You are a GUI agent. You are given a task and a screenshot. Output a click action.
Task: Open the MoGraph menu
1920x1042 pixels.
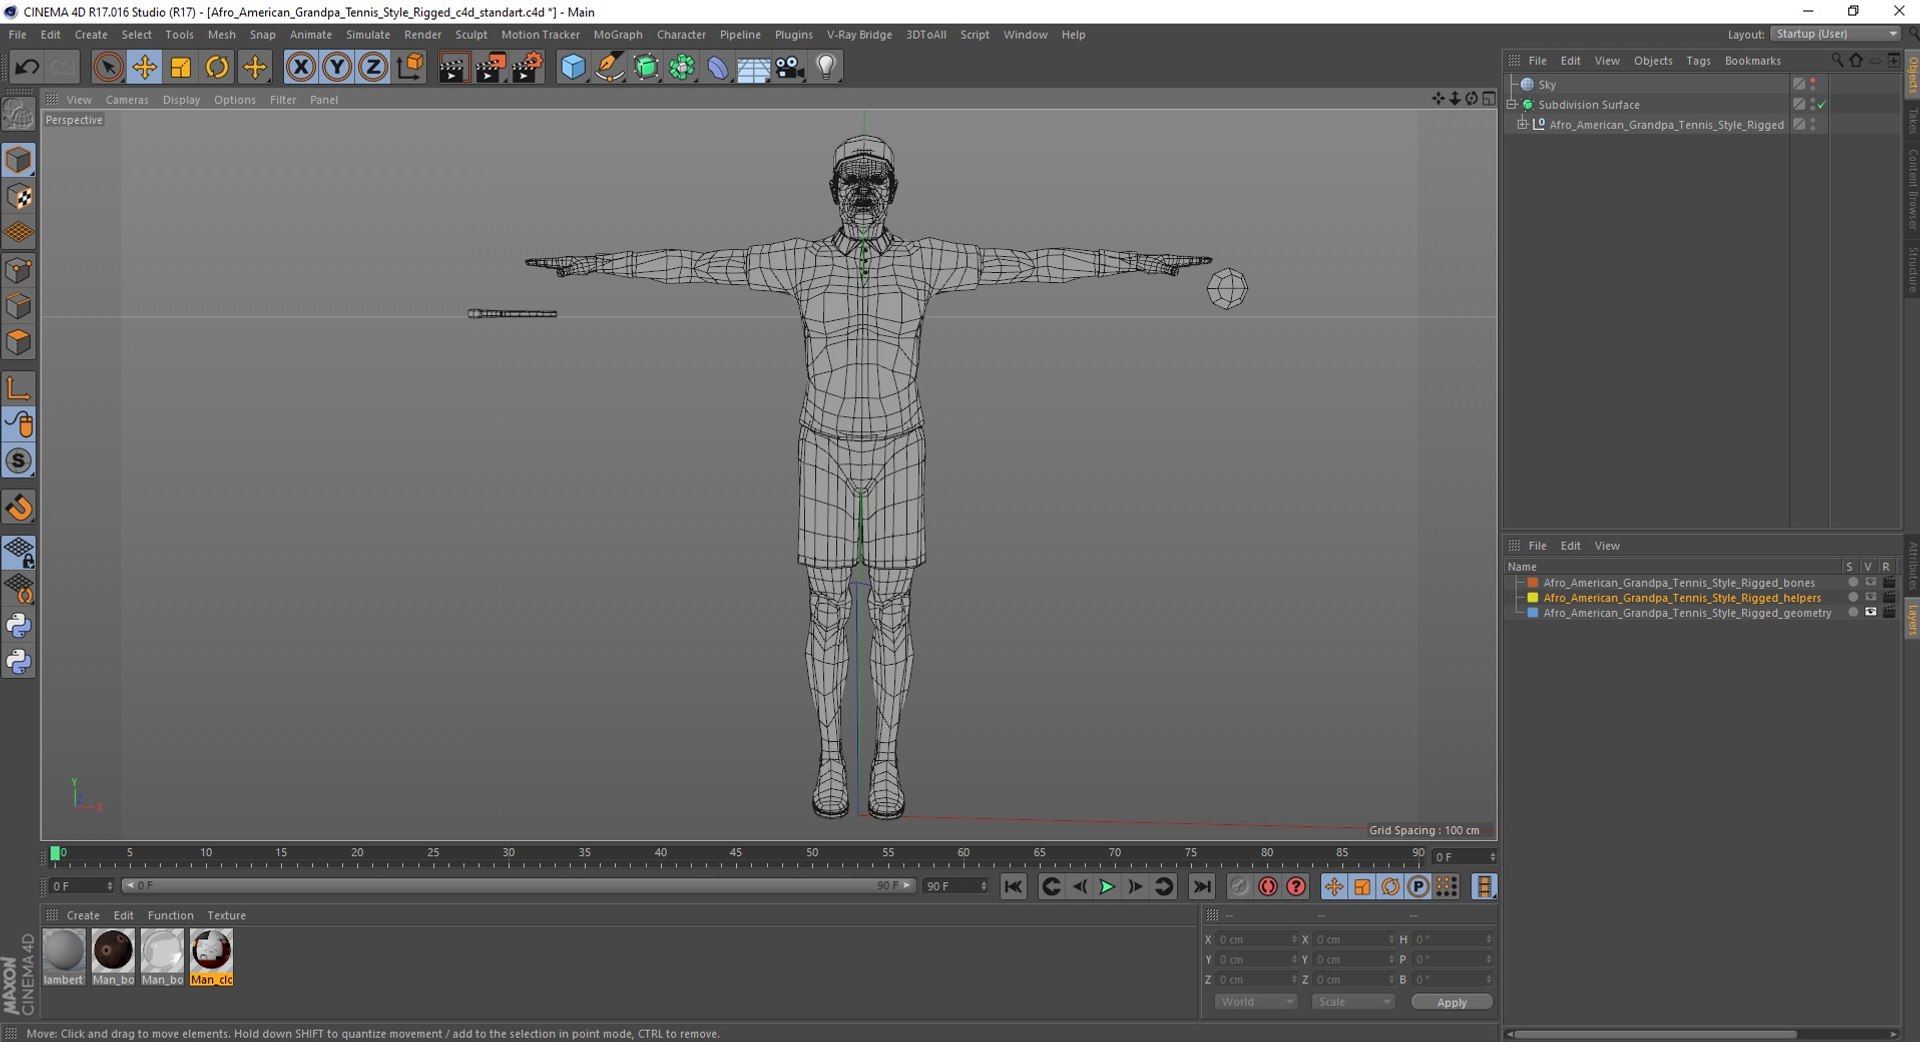coord(618,34)
